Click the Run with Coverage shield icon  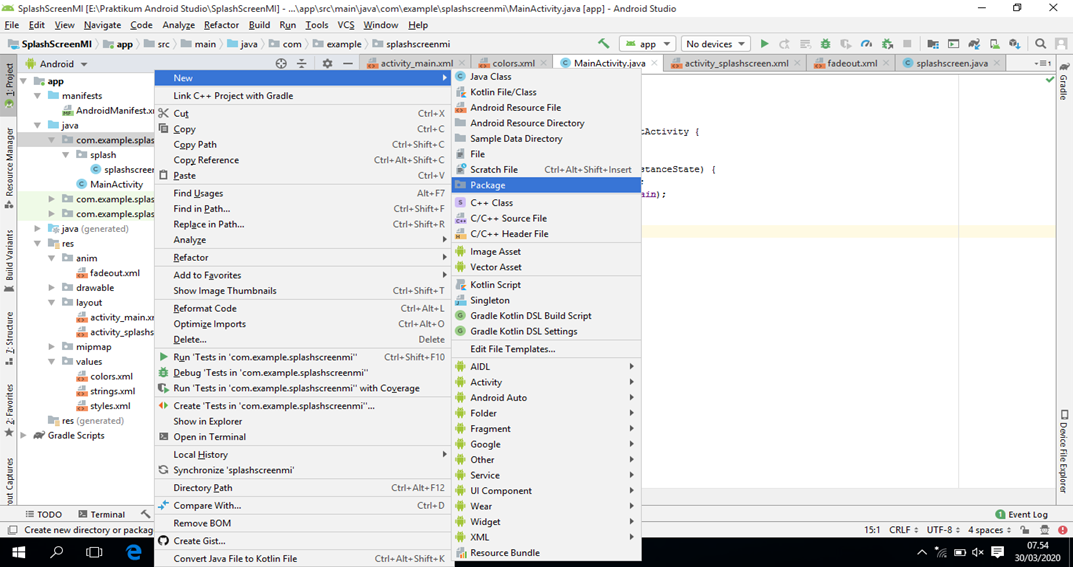click(x=846, y=44)
